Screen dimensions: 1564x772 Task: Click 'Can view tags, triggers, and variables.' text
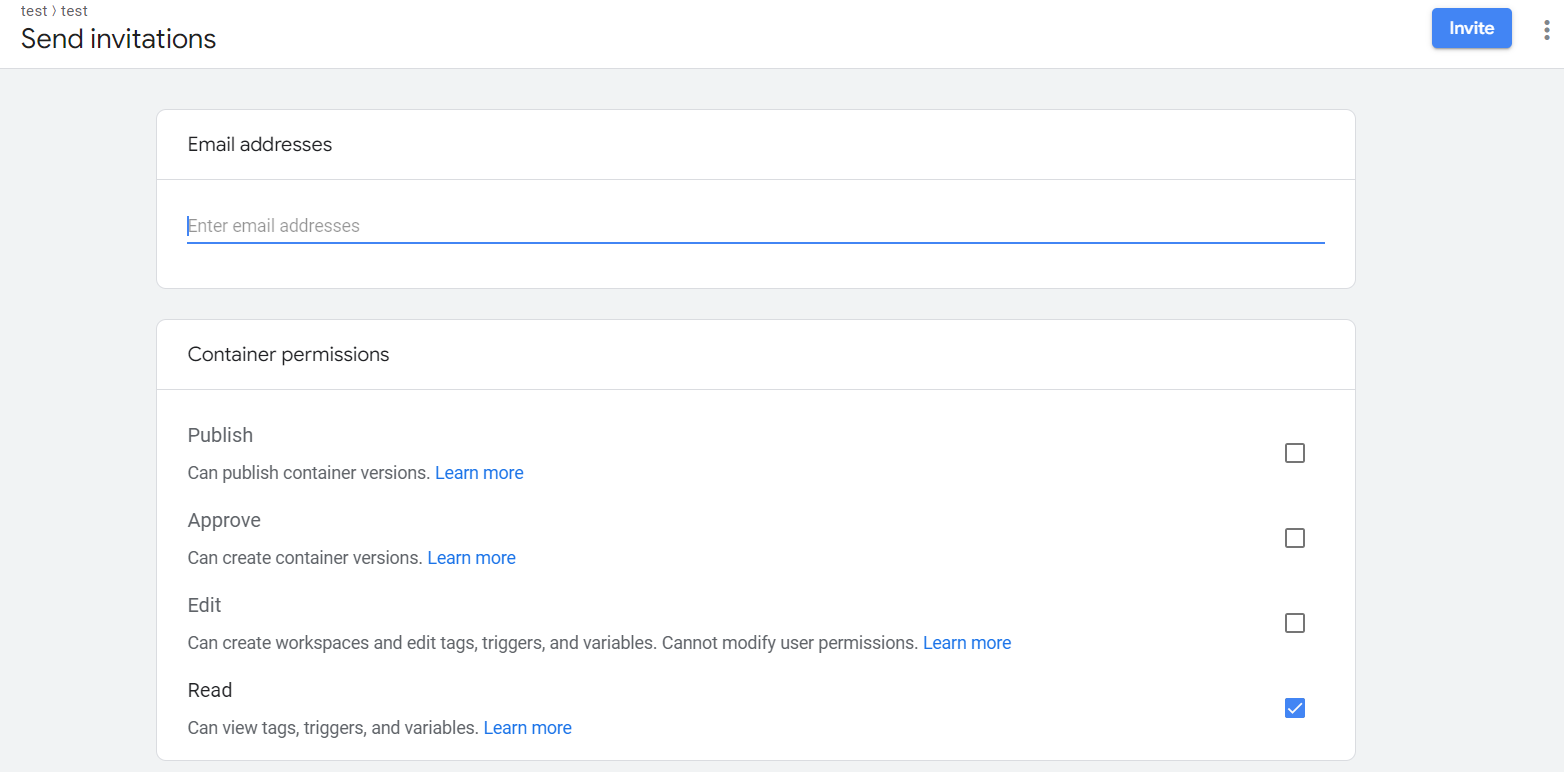pos(333,728)
